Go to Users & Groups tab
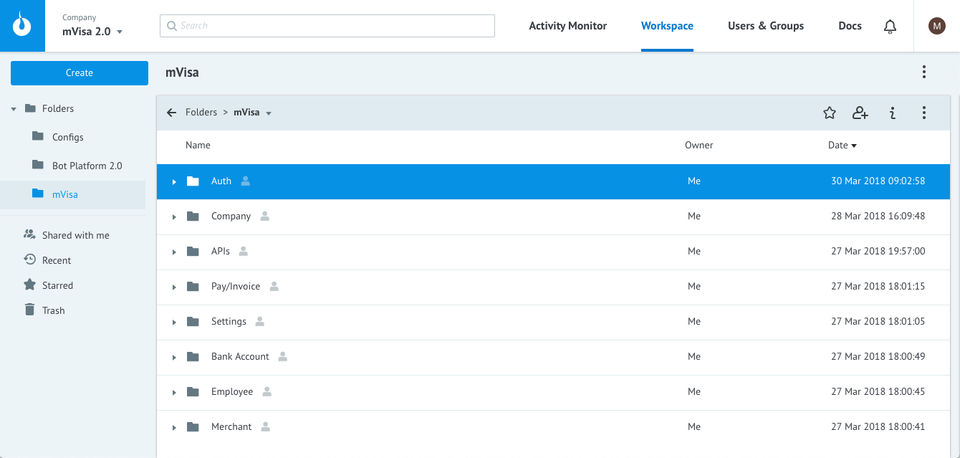This screenshot has width=960, height=458. click(765, 26)
